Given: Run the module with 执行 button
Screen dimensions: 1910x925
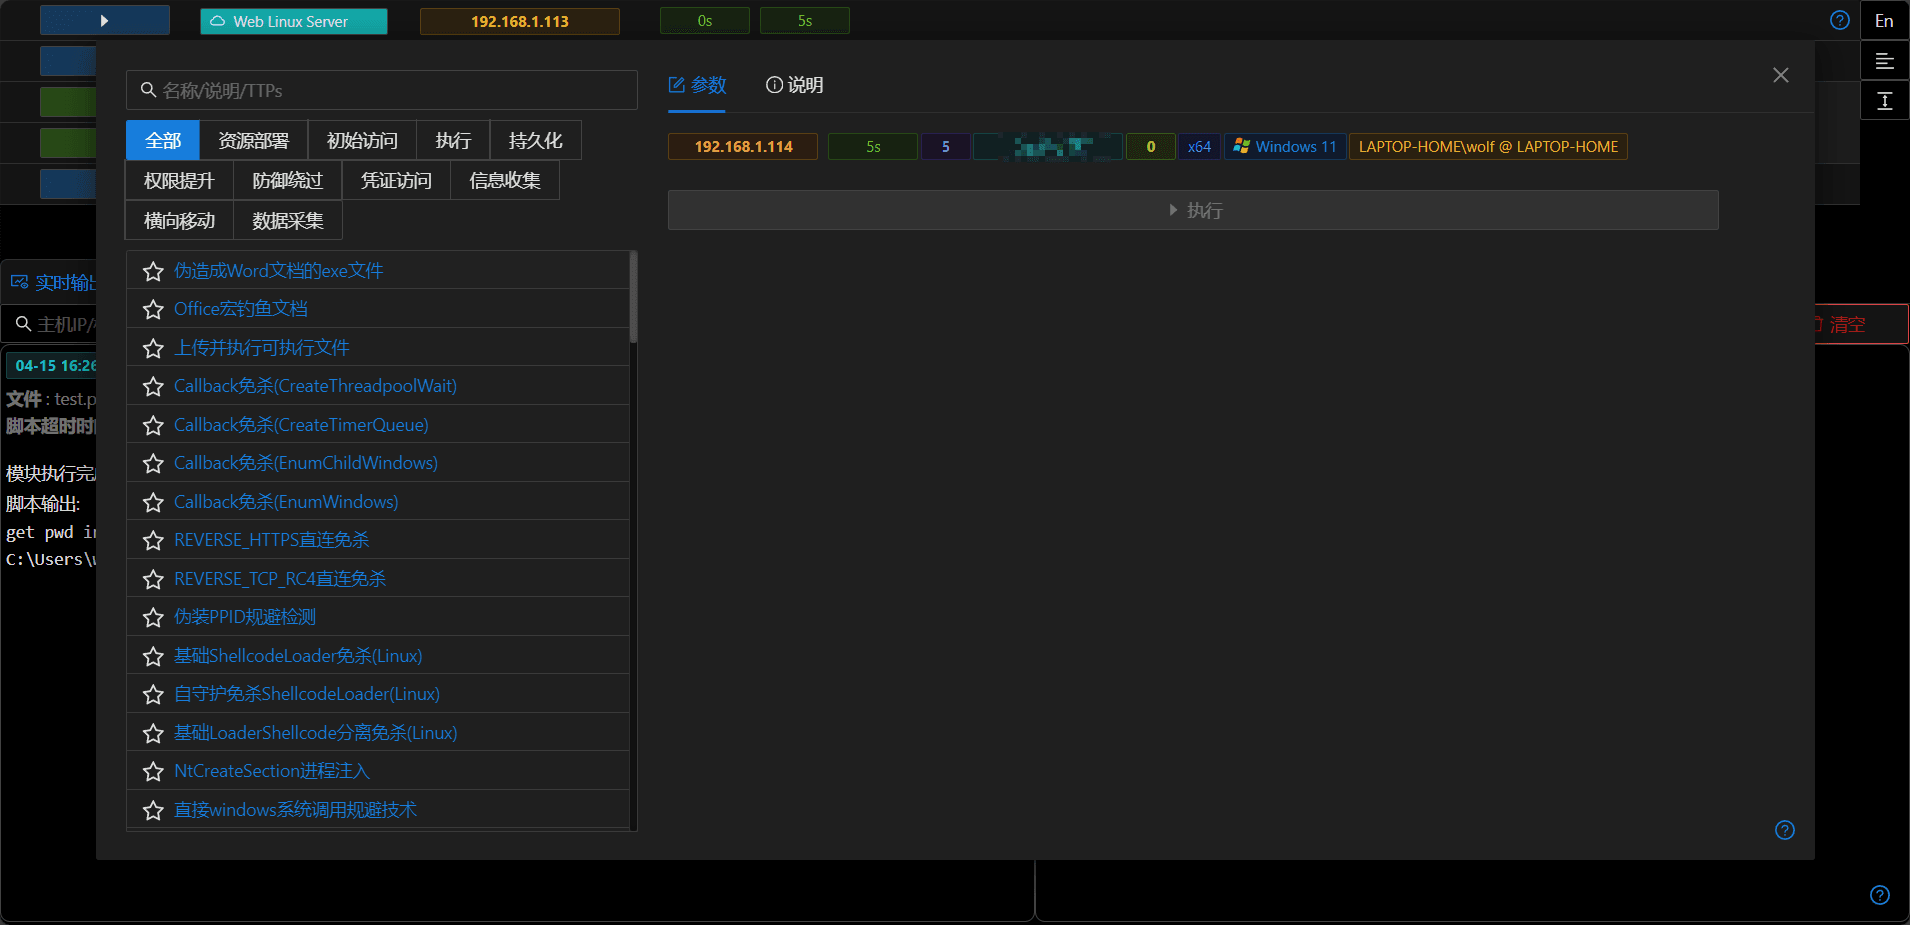Looking at the screenshot, I should point(1193,210).
